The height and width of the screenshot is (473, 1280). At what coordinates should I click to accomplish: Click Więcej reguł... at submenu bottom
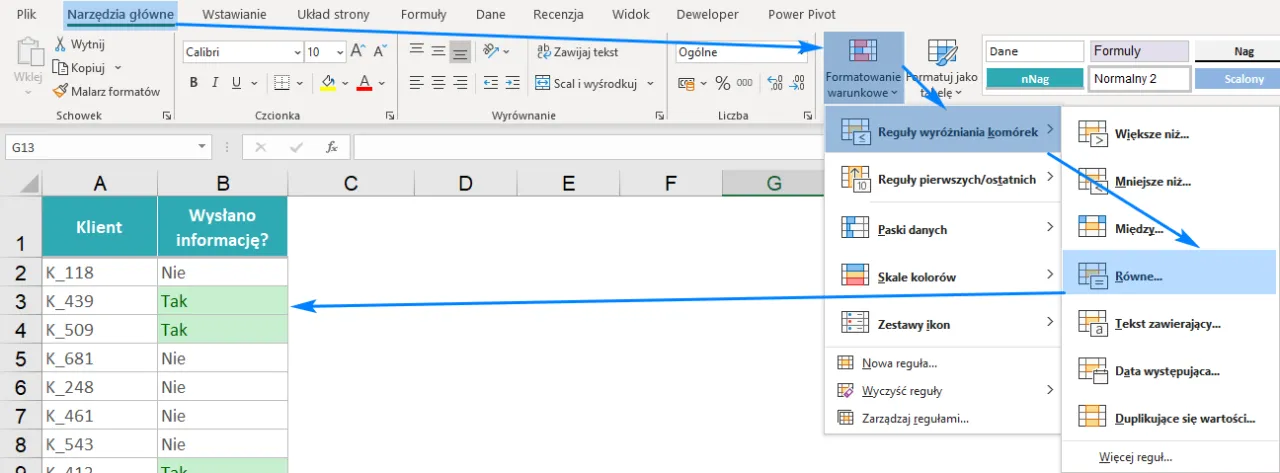pyautogui.click(x=1135, y=457)
